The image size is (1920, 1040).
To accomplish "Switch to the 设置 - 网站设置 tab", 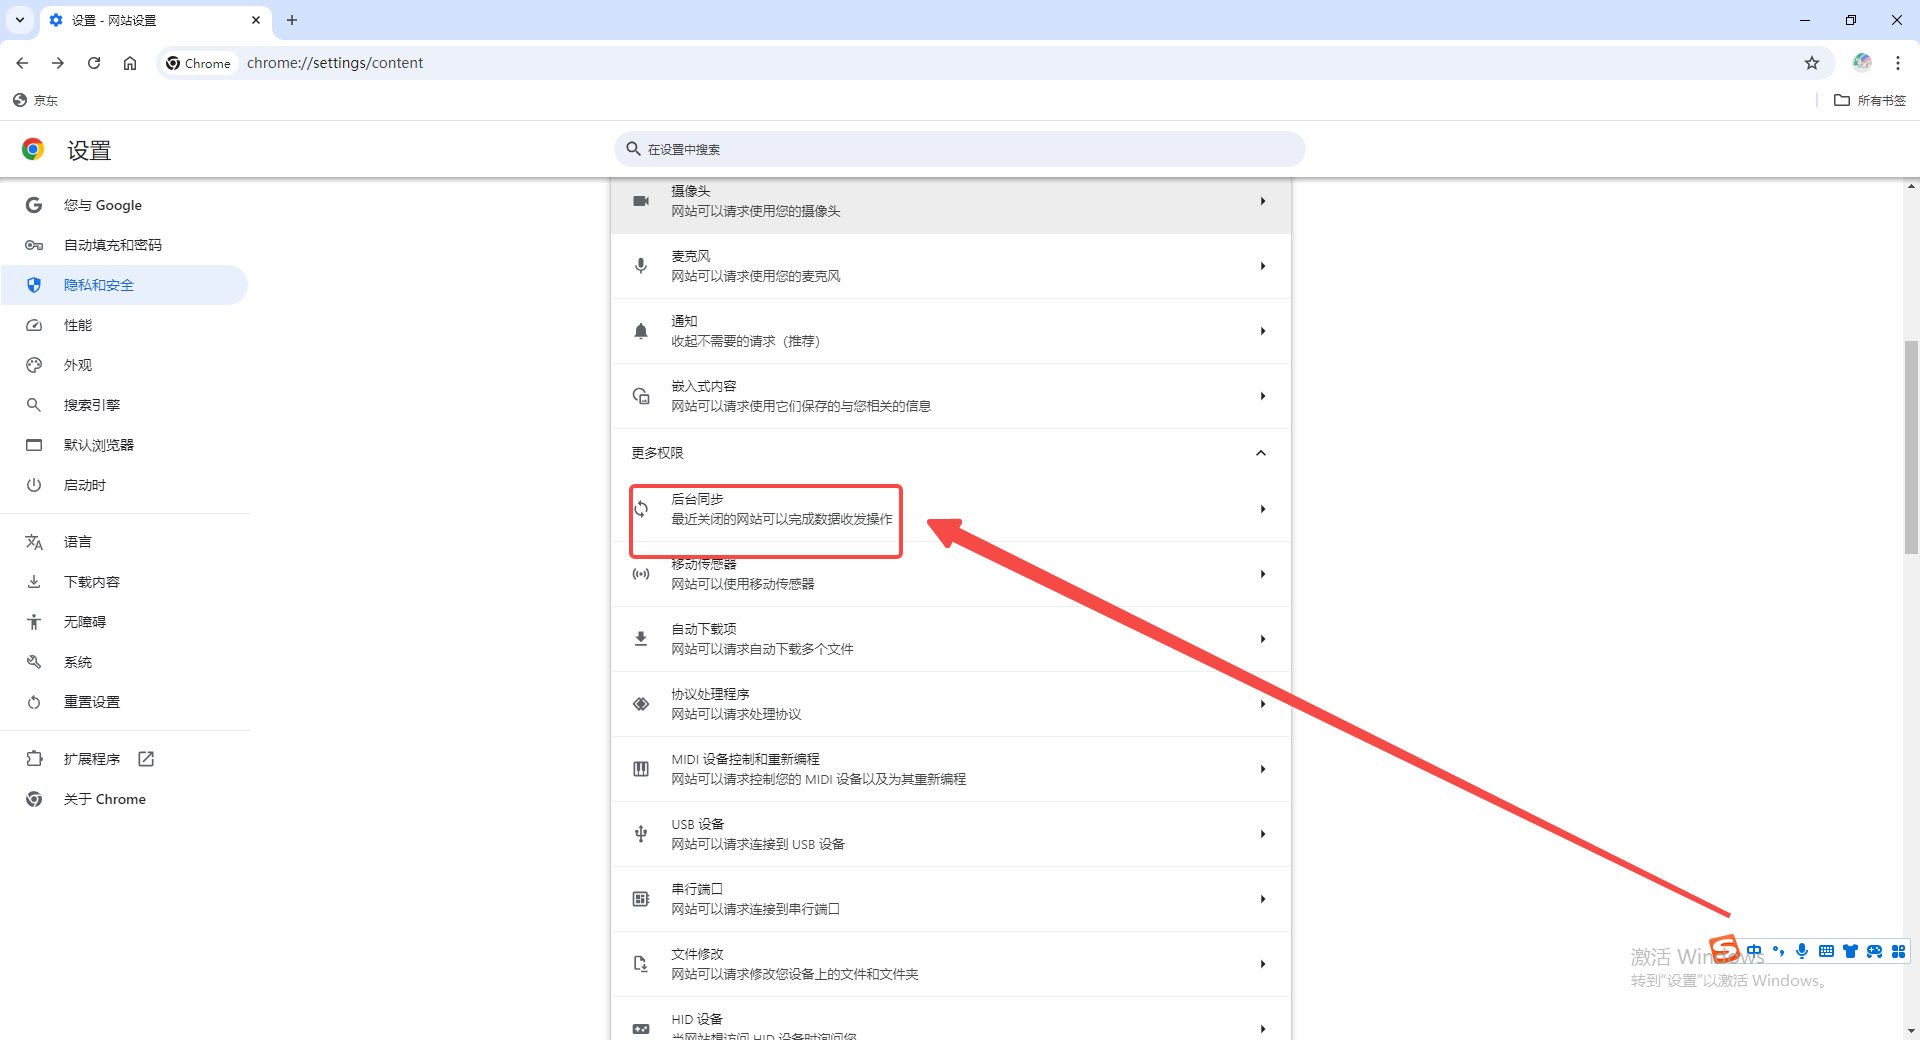I will 155,20.
